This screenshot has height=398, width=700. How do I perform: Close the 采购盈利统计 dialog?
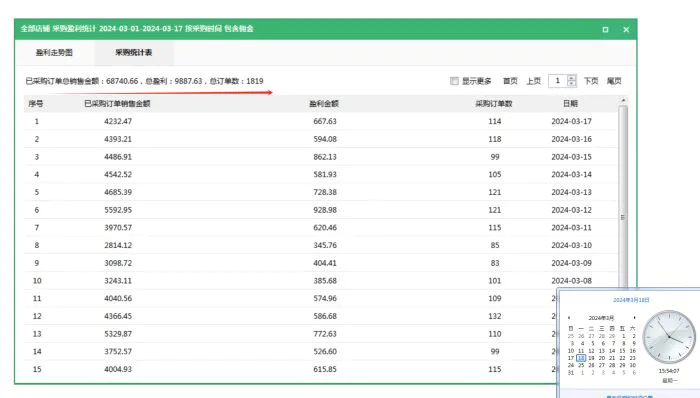(626, 29)
